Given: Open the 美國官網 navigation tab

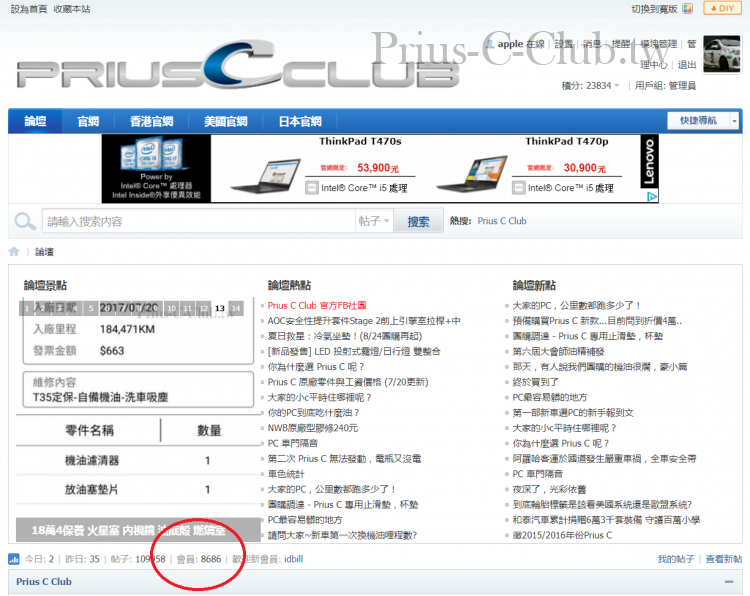Looking at the screenshot, I should (225, 121).
